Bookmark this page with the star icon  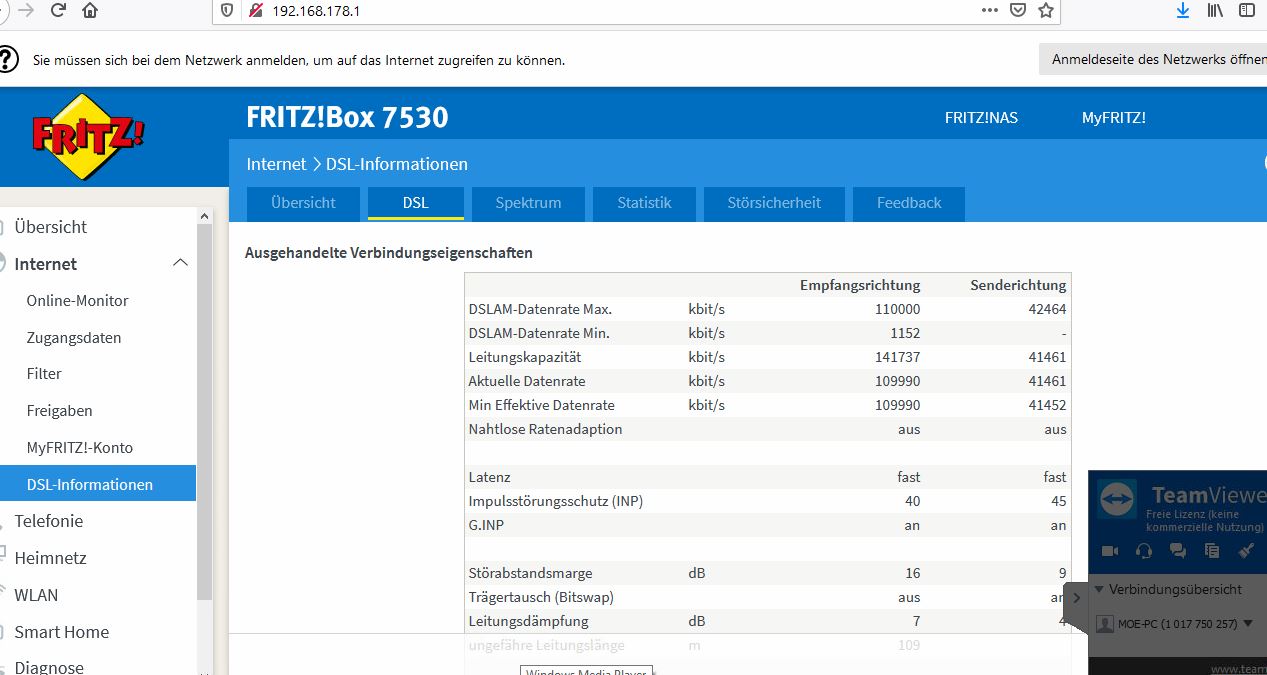coord(1046,10)
